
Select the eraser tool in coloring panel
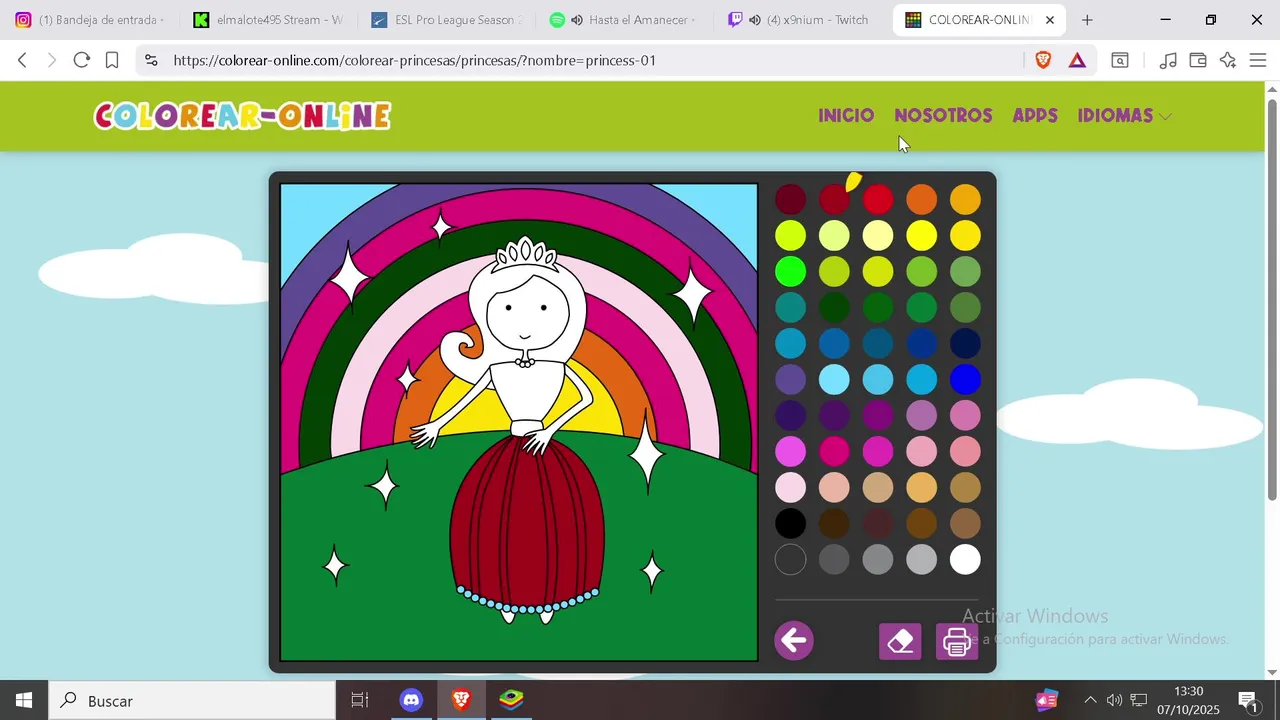tap(900, 641)
